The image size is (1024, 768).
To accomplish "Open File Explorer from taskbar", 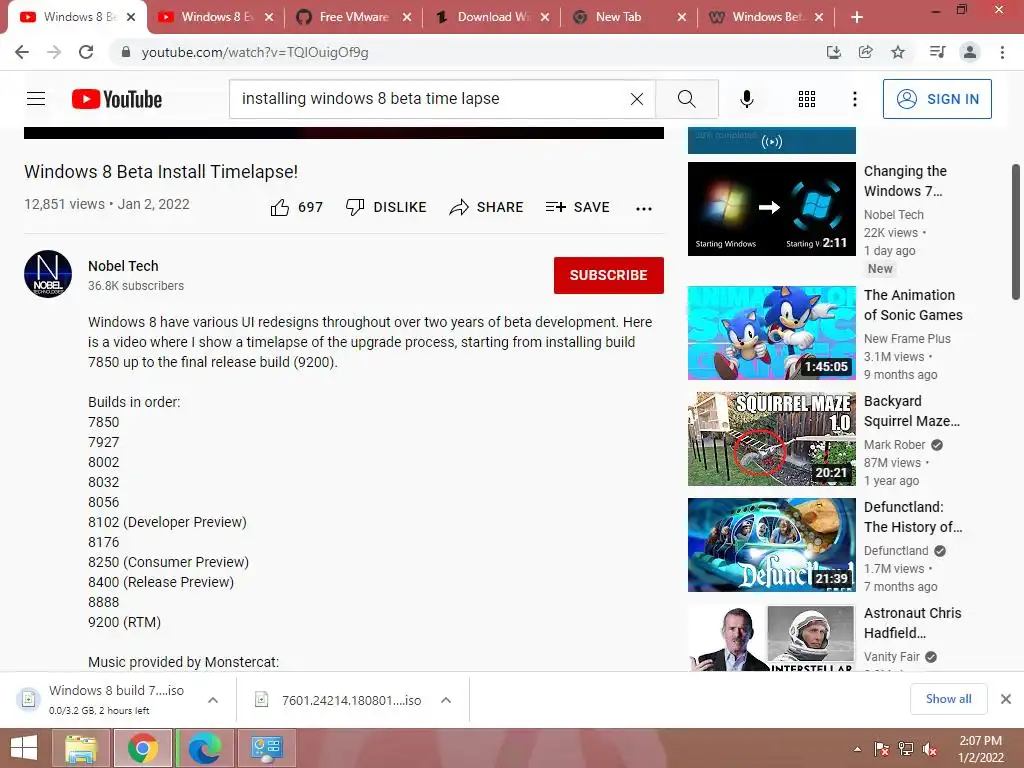I will click(82, 748).
